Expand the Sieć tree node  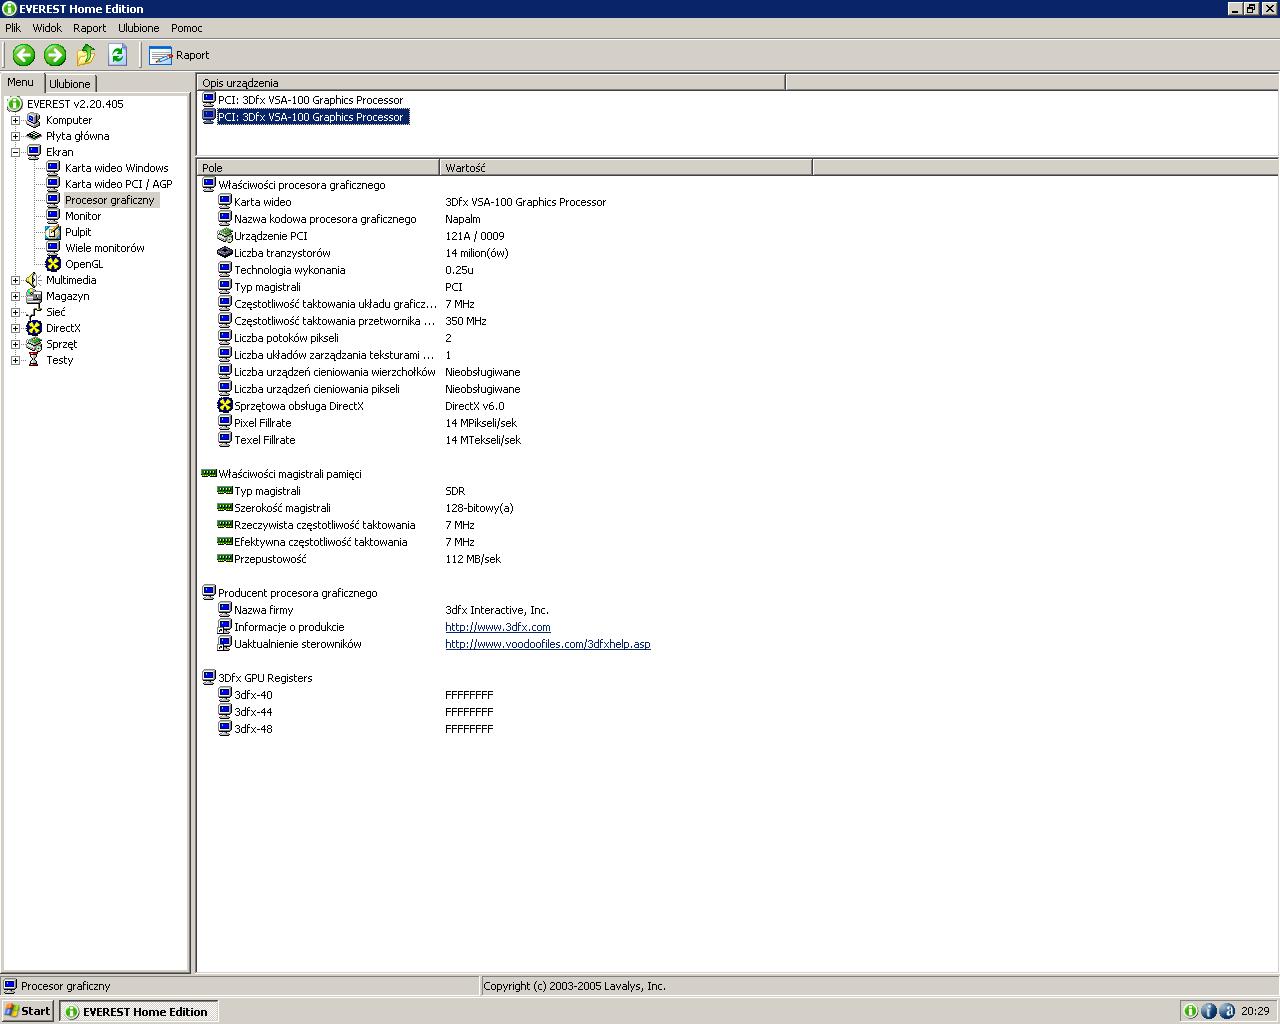[x=16, y=312]
